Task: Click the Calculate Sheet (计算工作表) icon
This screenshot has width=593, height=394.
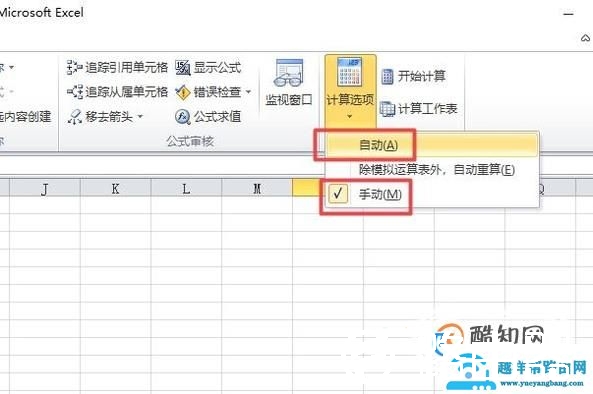Action: click(387, 109)
